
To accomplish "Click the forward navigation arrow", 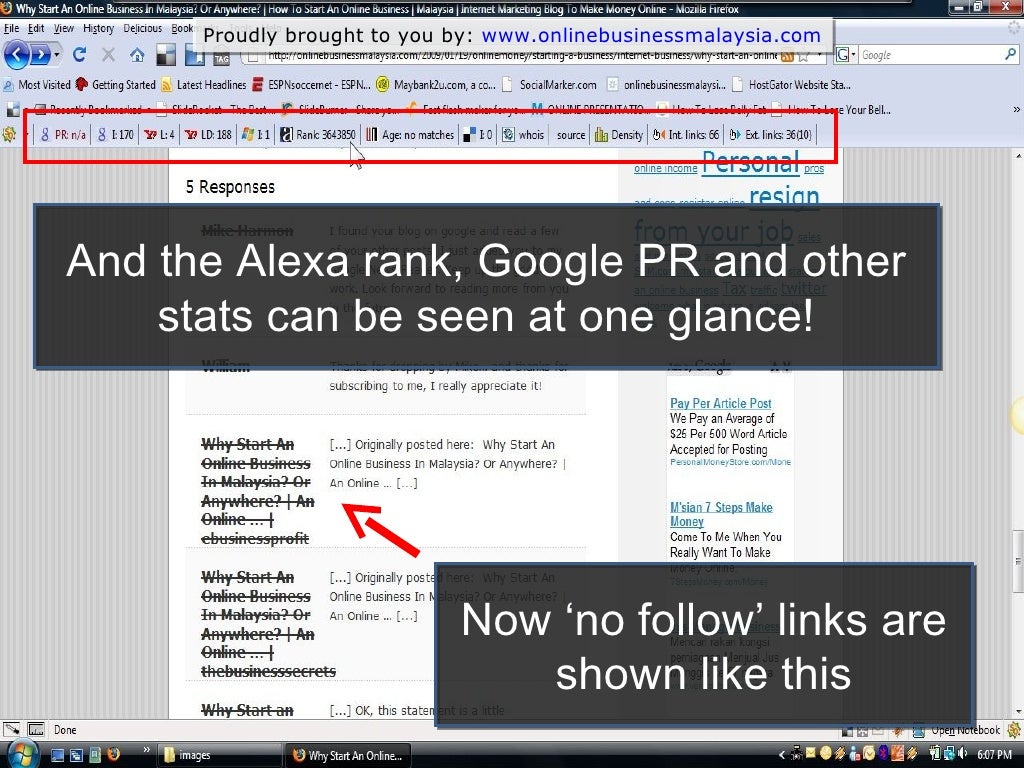I will coord(40,55).
